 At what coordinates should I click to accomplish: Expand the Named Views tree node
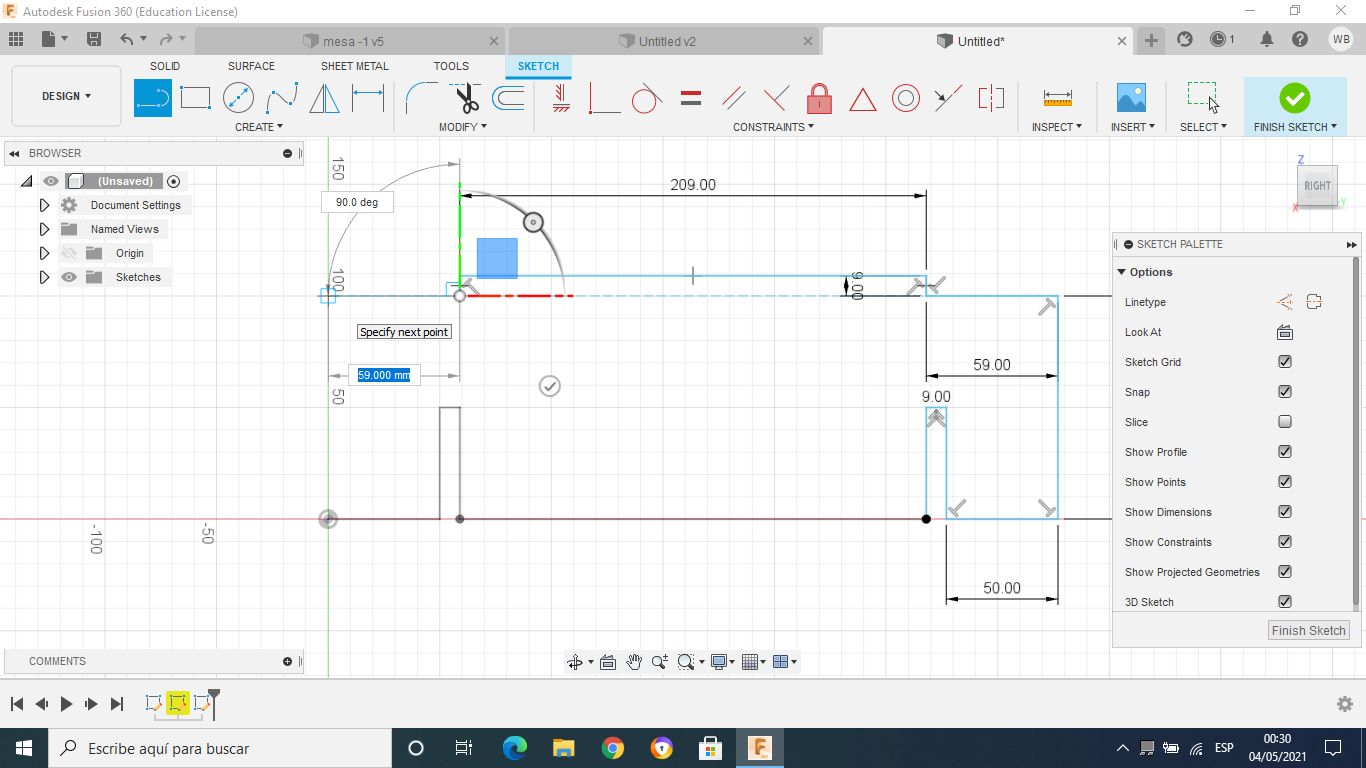point(44,229)
